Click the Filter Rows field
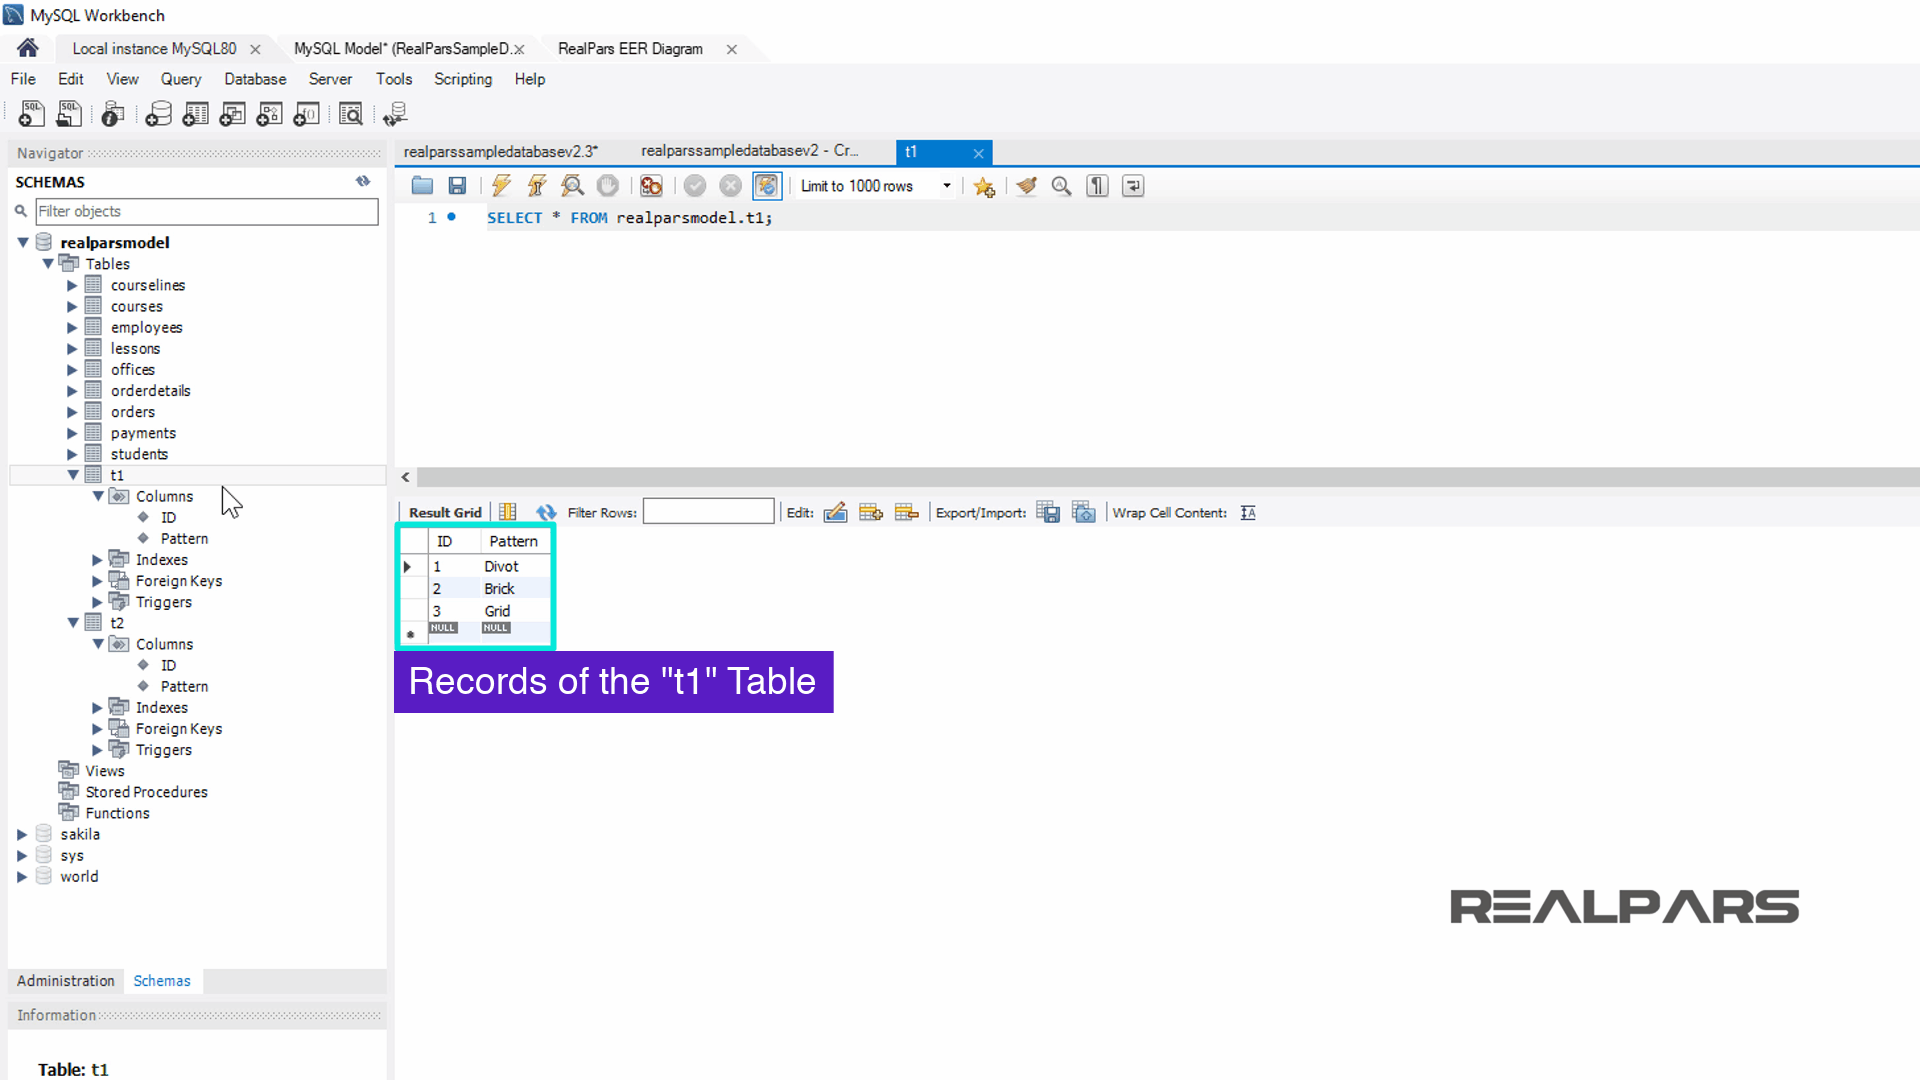This screenshot has height=1080, width=1920. [x=708, y=512]
